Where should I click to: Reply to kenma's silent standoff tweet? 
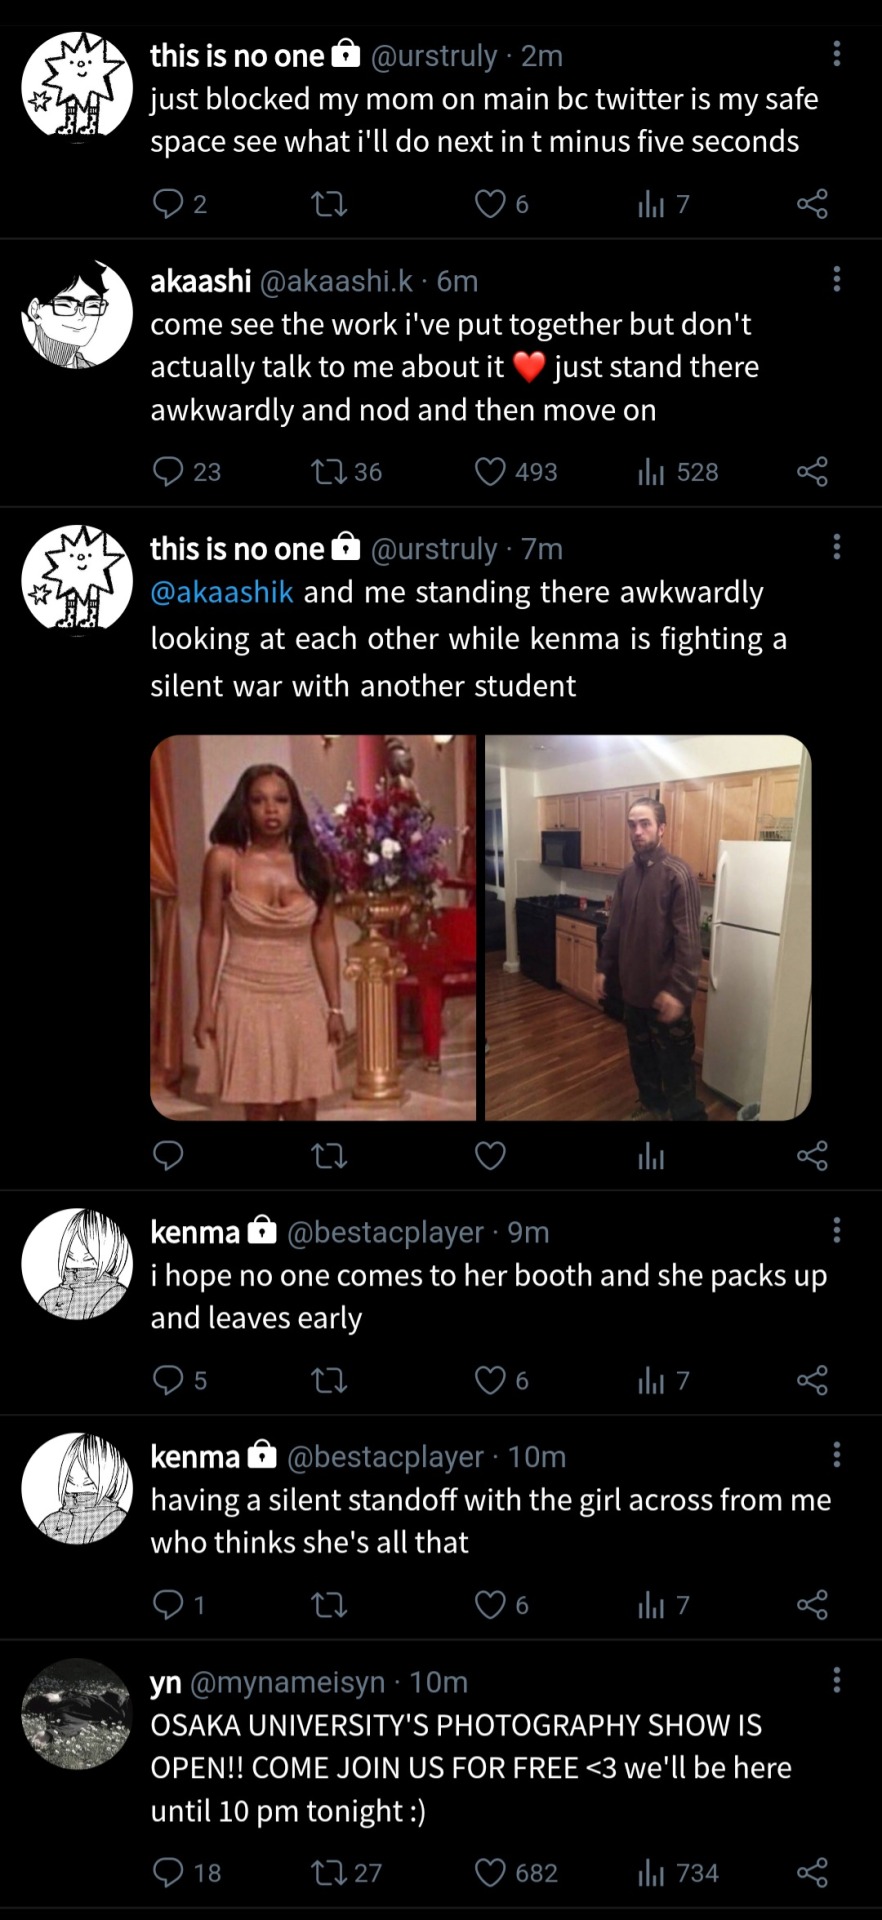168,1605
